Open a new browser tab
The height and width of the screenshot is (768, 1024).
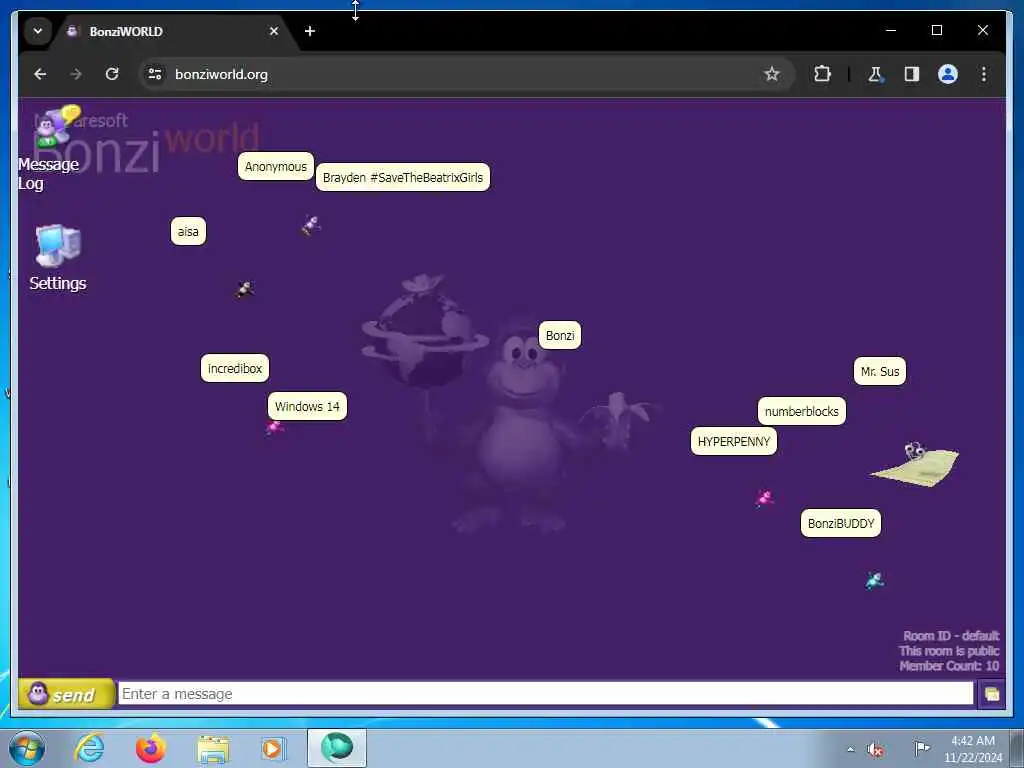pyautogui.click(x=310, y=31)
